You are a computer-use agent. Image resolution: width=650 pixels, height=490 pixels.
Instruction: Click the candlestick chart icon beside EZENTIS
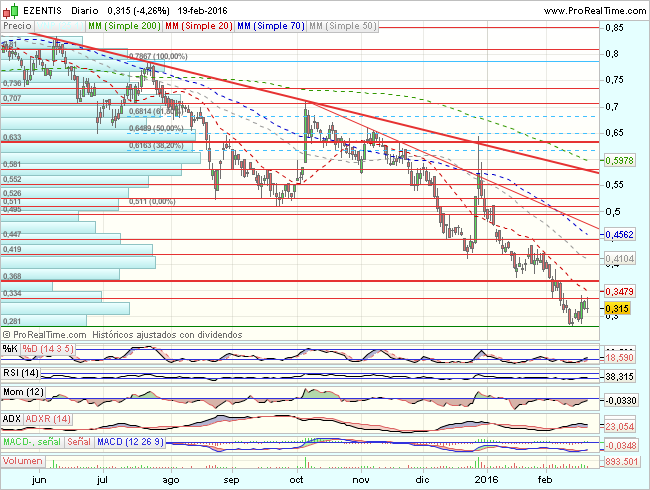pyautogui.click(x=11, y=10)
